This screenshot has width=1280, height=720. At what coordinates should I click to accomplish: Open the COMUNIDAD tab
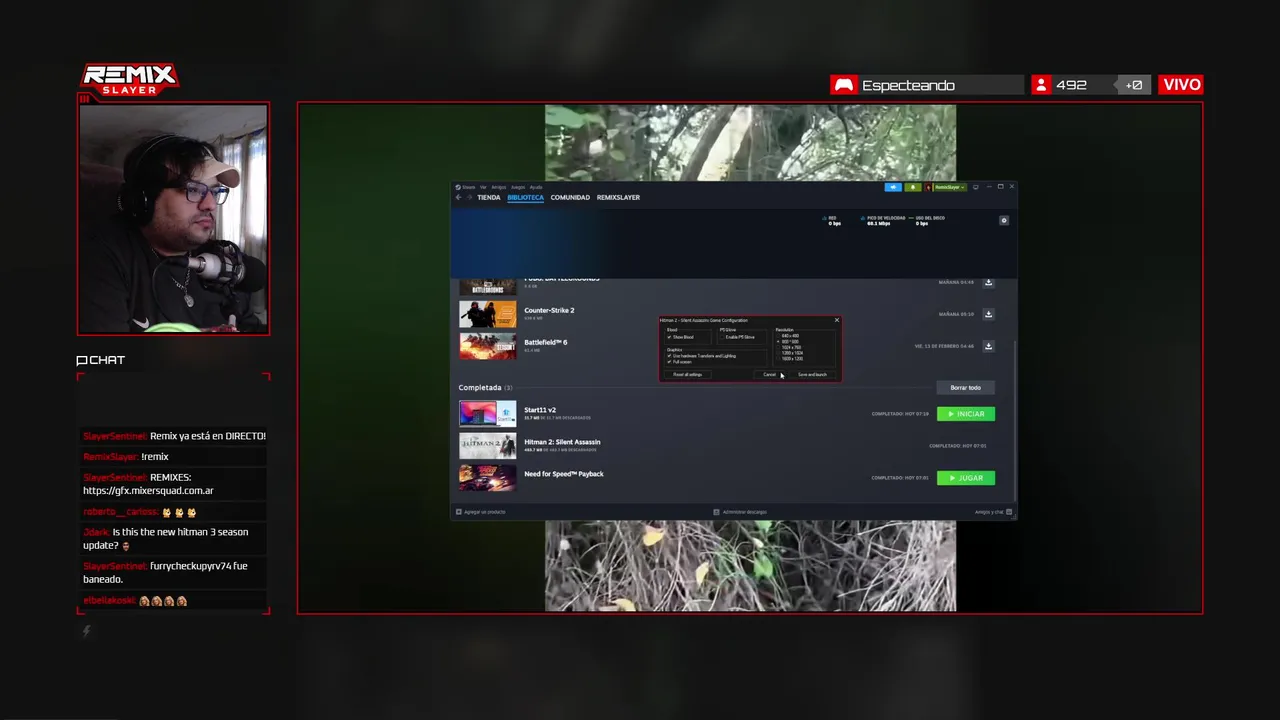click(x=570, y=197)
